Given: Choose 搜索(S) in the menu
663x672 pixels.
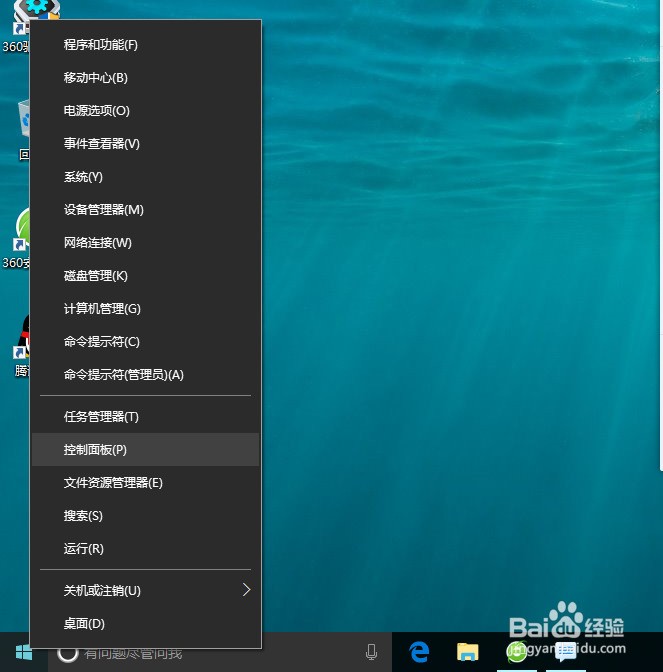Looking at the screenshot, I should pyautogui.click(x=145, y=516).
